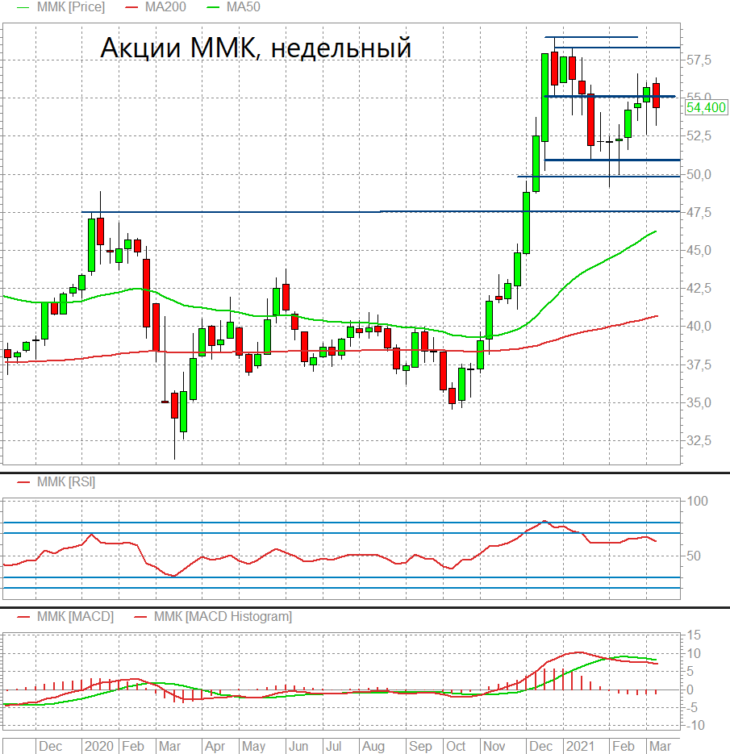Viewport: 730px width, 754px height.
Task: Click the Dec label before 2021
Action: pos(541,746)
